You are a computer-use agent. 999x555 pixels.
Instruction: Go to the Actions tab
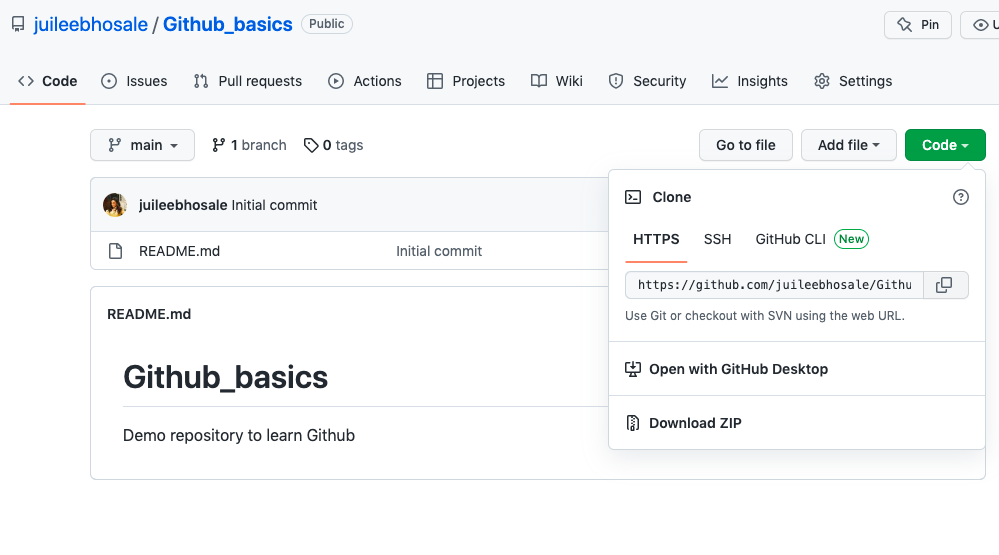point(364,82)
